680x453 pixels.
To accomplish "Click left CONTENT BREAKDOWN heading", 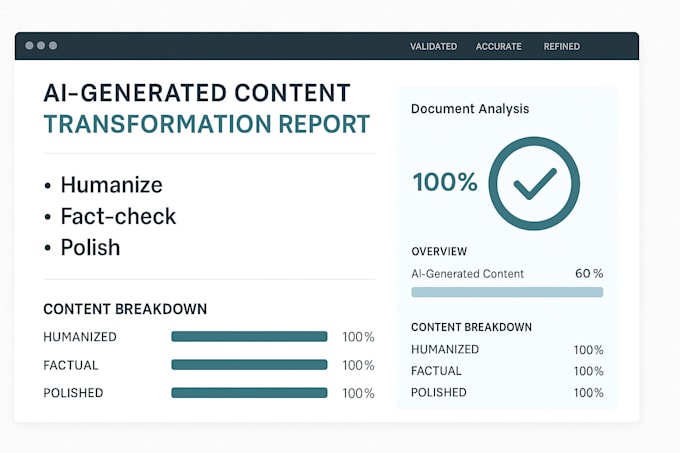I will click(125, 309).
